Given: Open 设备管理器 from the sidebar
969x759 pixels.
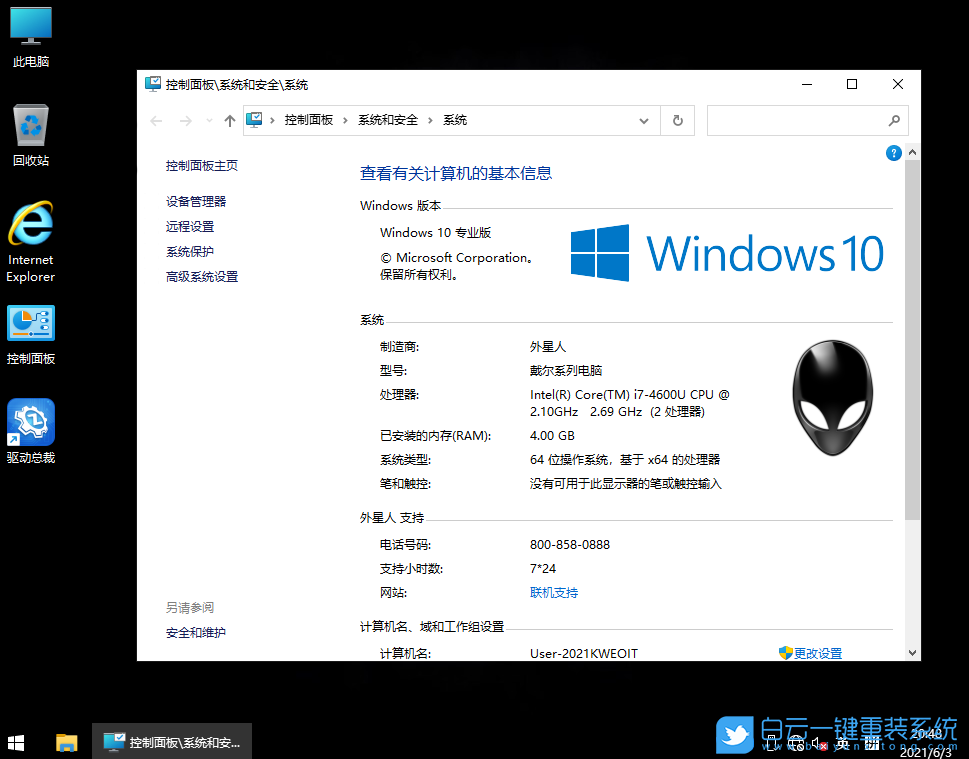Looking at the screenshot, I should (196, 200).
